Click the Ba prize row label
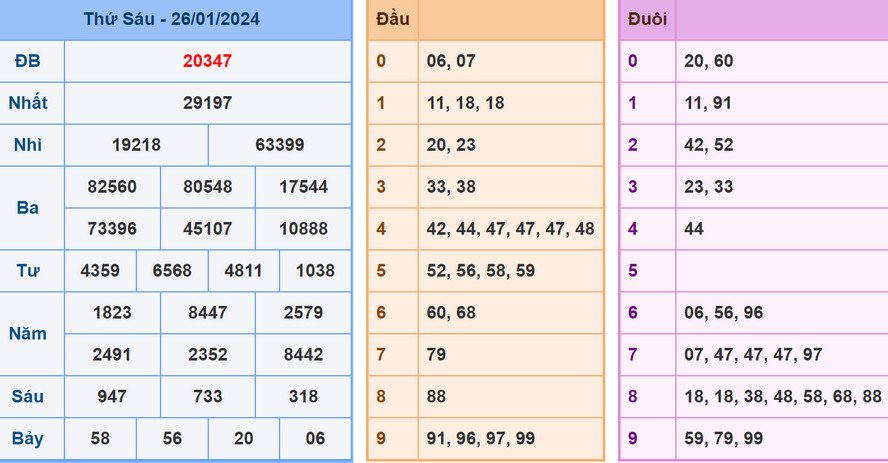The width and height of the screenshot is (888, 463). coord(28,208)
